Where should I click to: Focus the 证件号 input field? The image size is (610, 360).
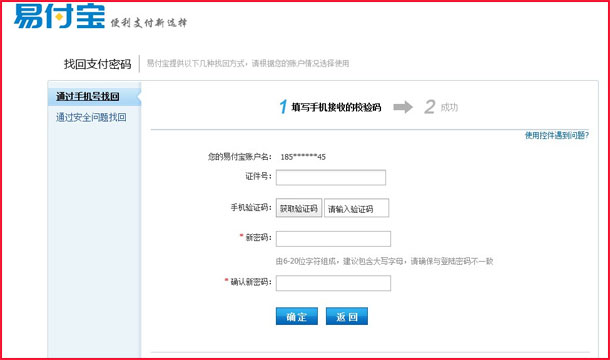coord(331,177)
